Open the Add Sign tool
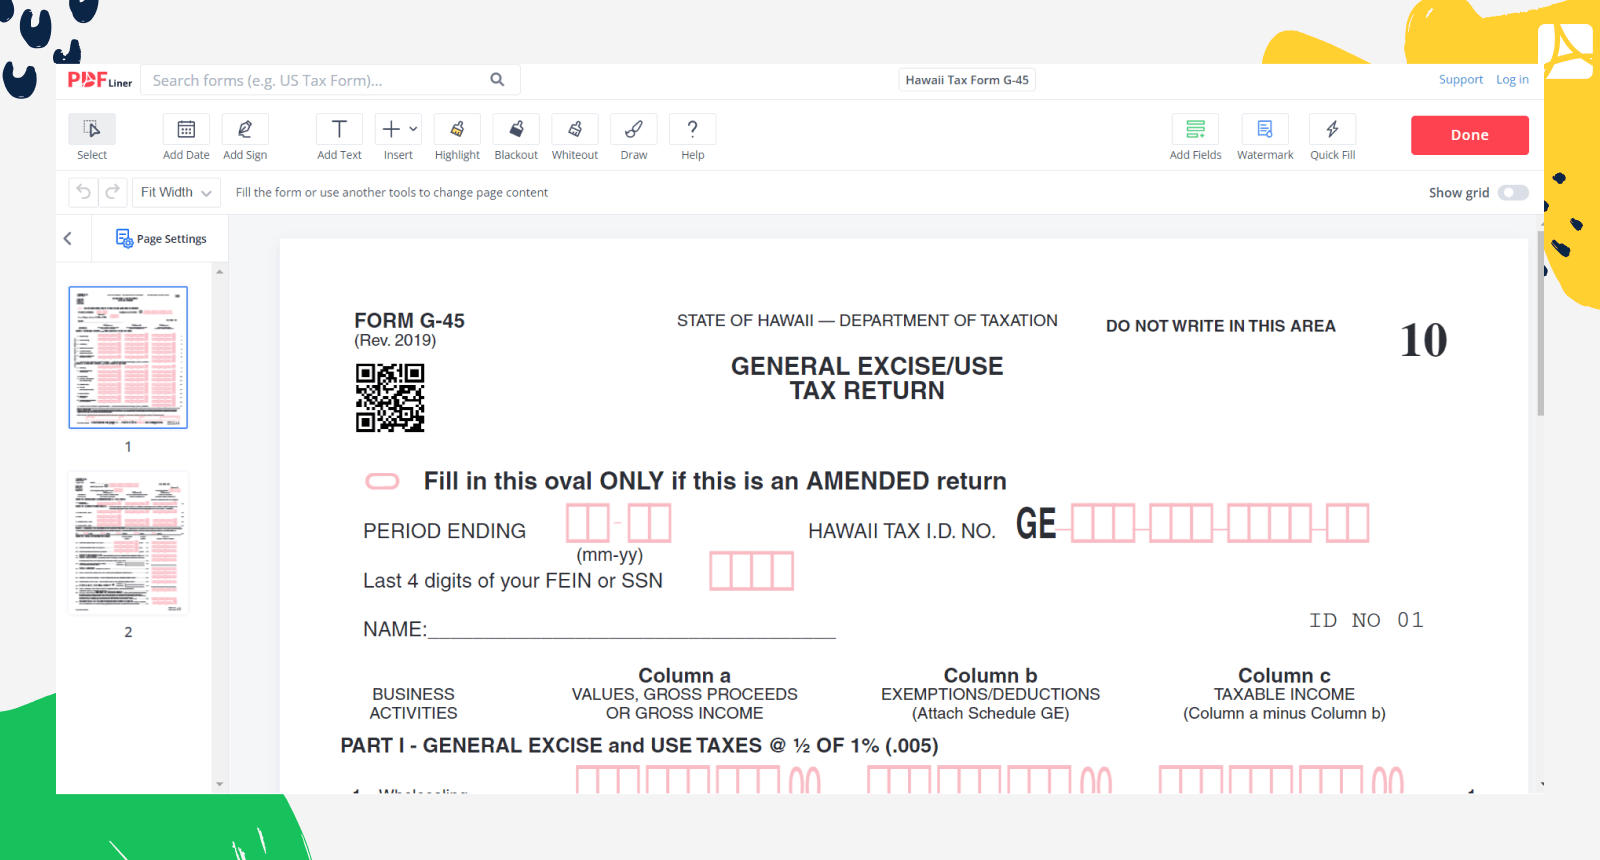Image resolution: width=1600 pixels, height=860 pixels. 245,137
